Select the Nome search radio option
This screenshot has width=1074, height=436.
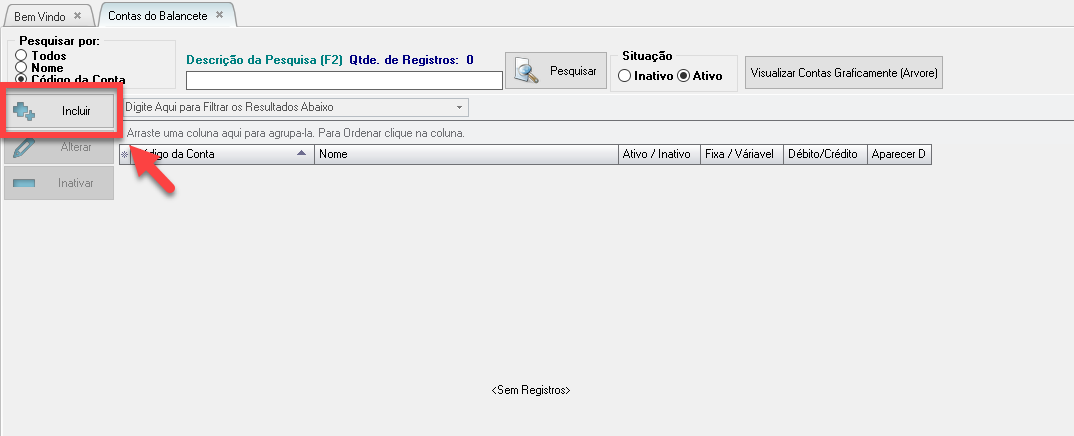(21, 68)
